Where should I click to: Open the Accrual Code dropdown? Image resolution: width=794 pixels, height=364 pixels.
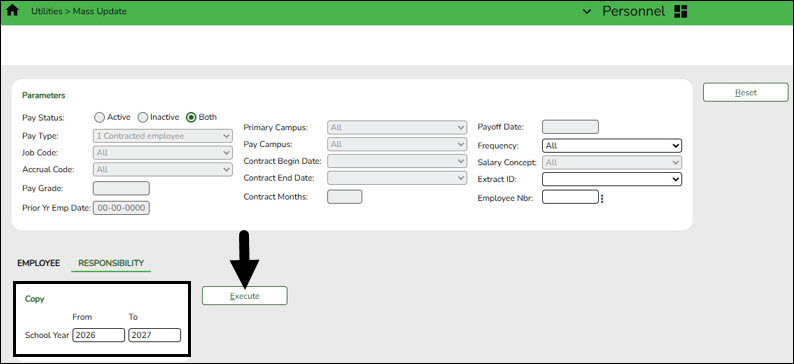pyautogui.click(x=163, y=170)
